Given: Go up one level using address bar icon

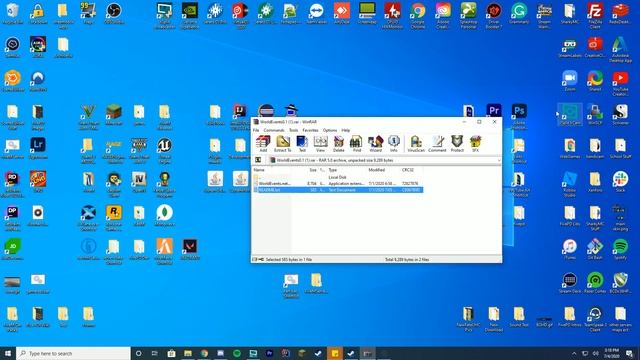Looking at the screenshot, I should [258, 160].
